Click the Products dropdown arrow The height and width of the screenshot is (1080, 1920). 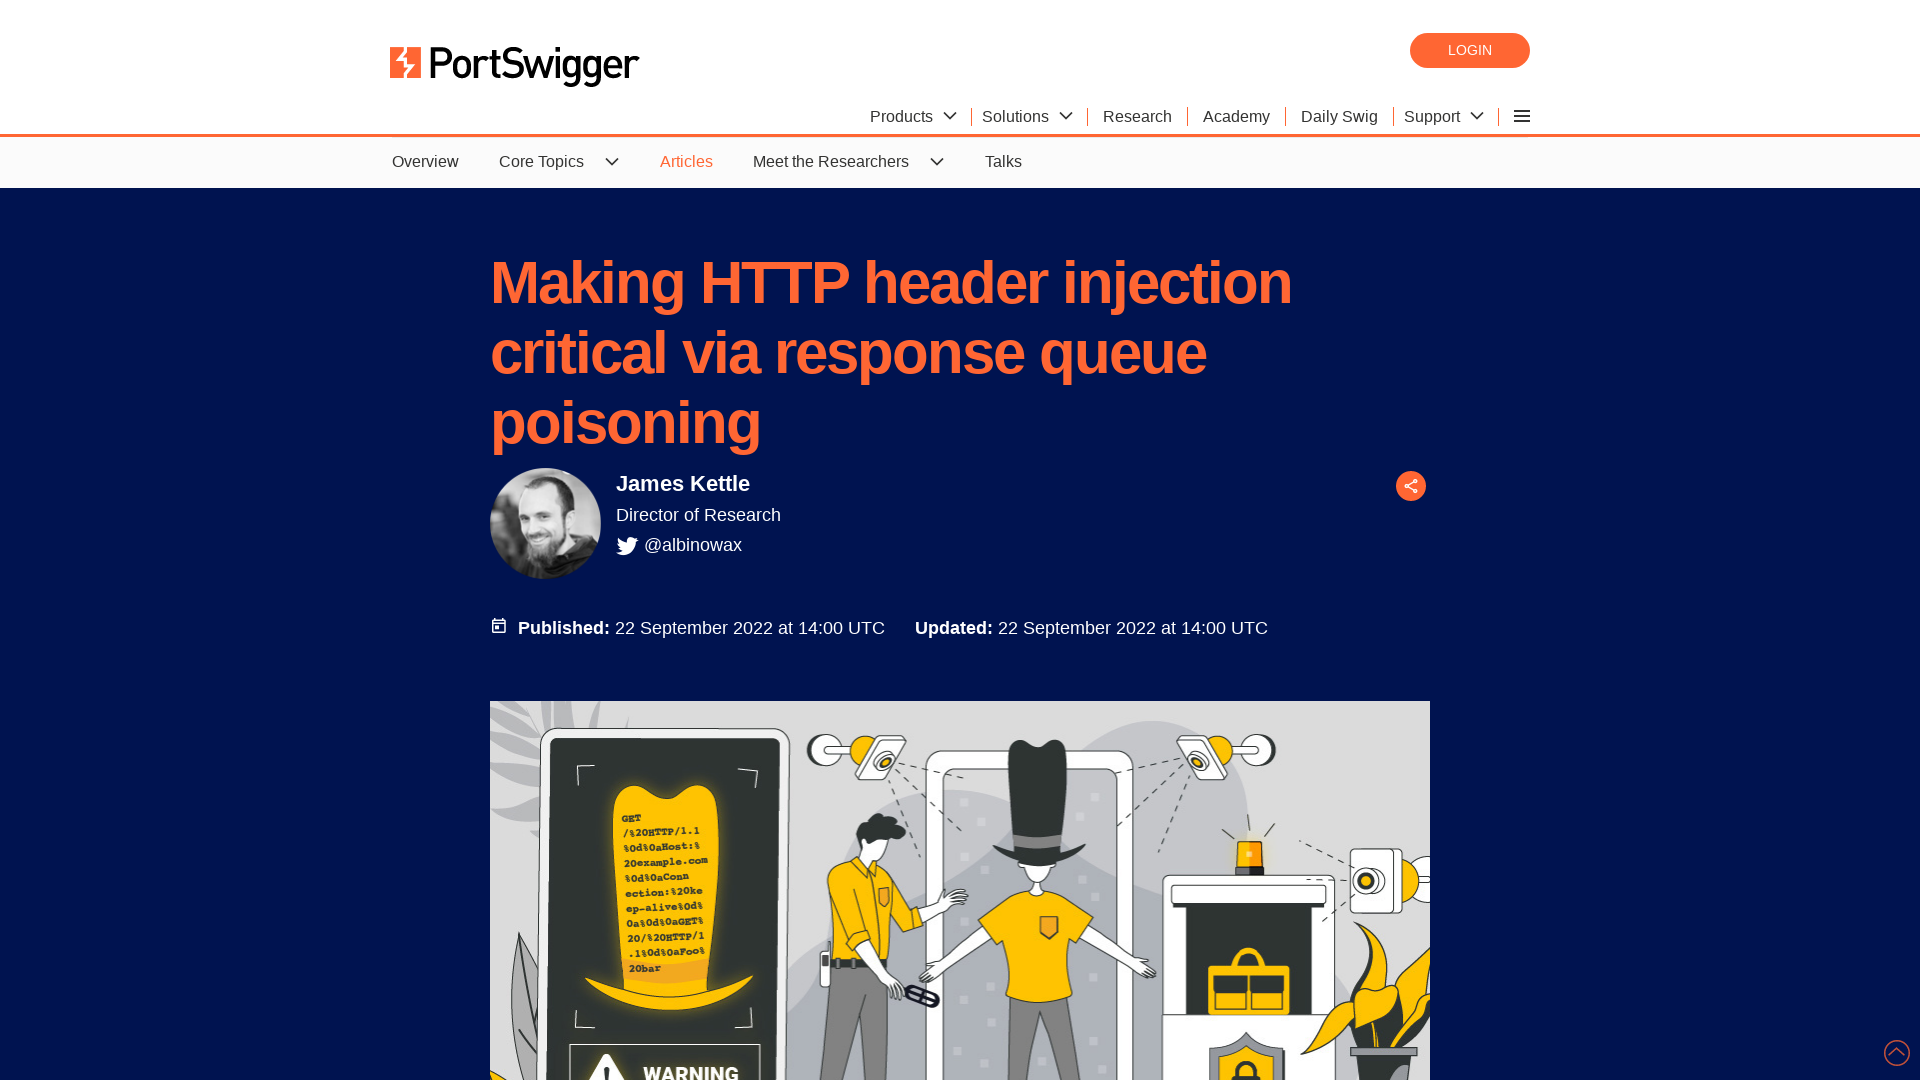tap(949, 116)
